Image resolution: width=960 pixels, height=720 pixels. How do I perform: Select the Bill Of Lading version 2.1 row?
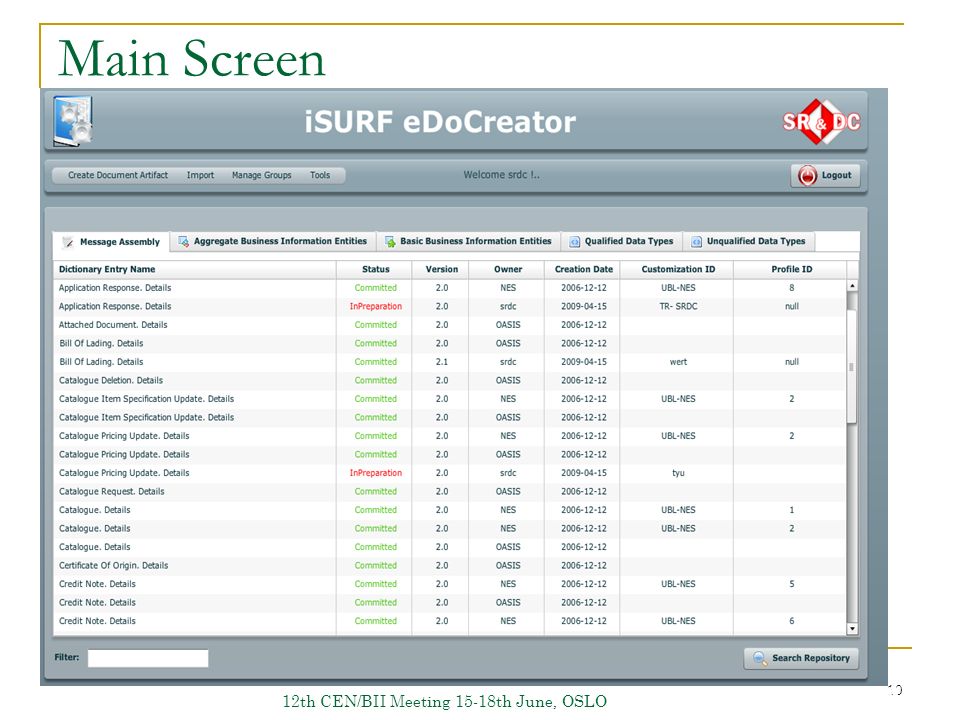click(x=450, y=362)
